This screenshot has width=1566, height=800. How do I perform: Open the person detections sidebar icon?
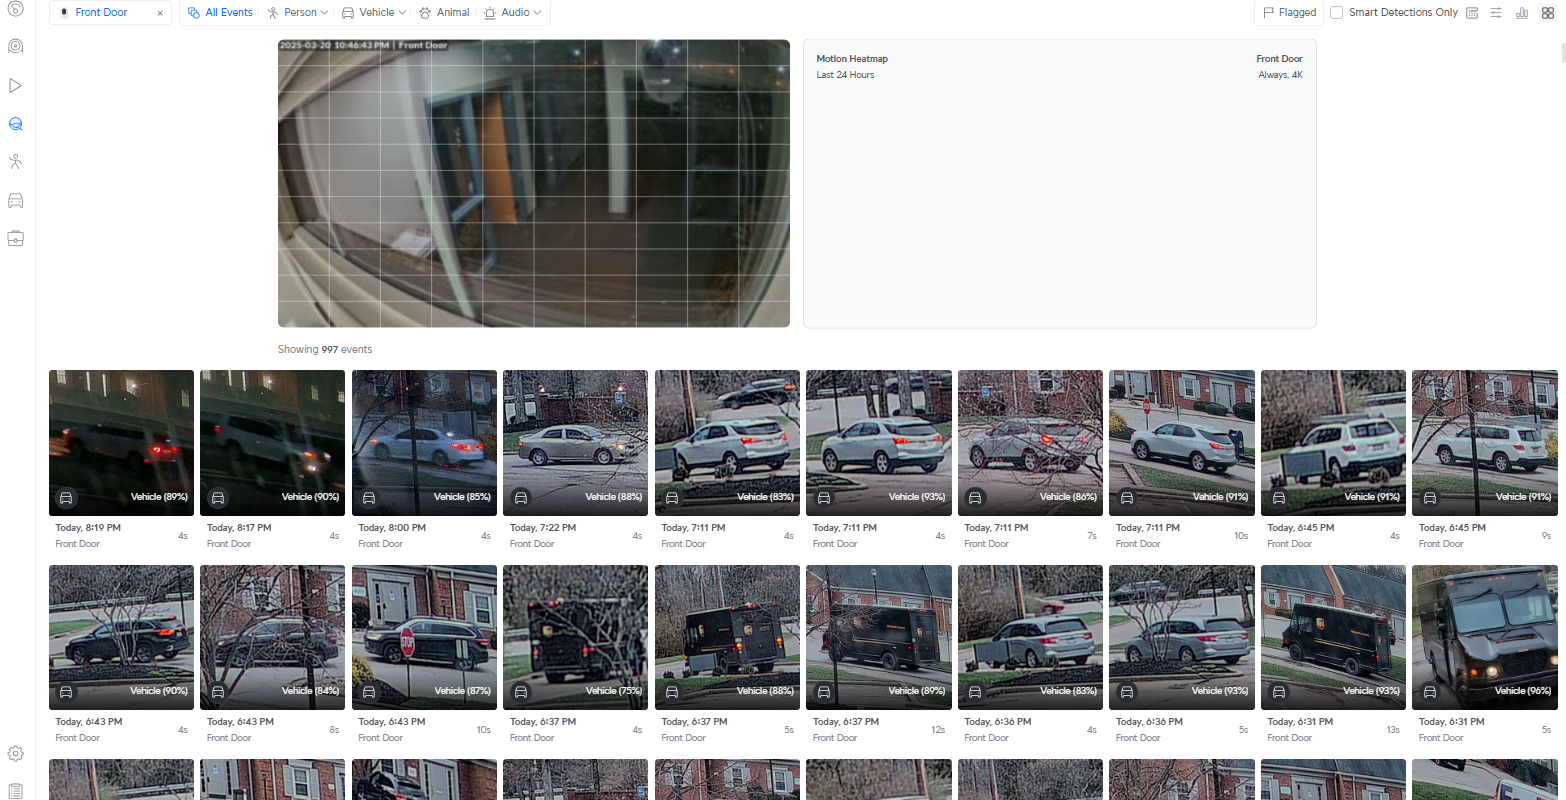click(x=15, y=162)
